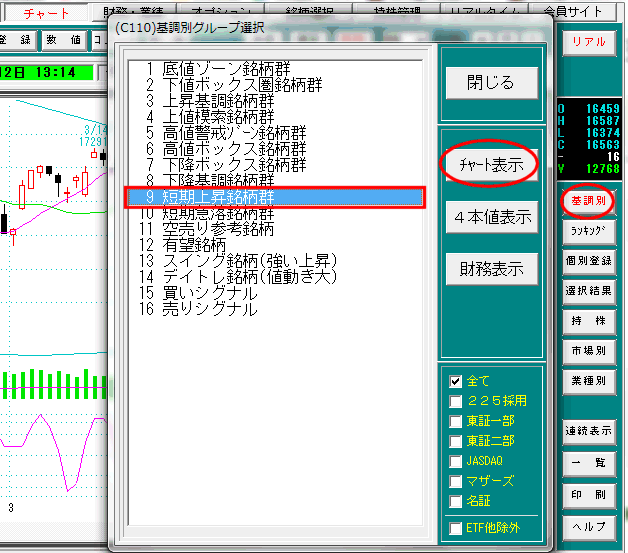Choose row 7 下降ボックス銘柄群

[275, 165]
